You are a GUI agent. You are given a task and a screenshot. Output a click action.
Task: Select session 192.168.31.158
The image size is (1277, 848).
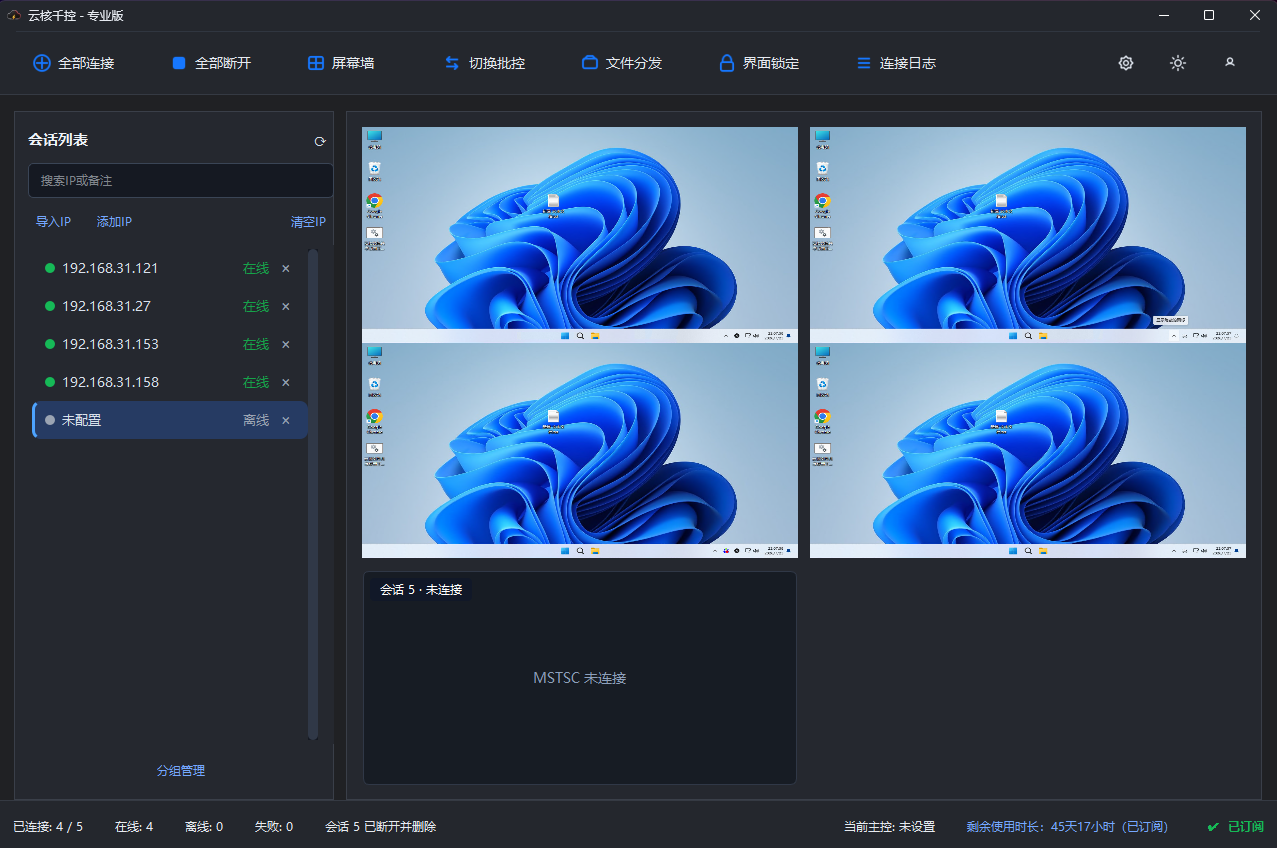170,382
